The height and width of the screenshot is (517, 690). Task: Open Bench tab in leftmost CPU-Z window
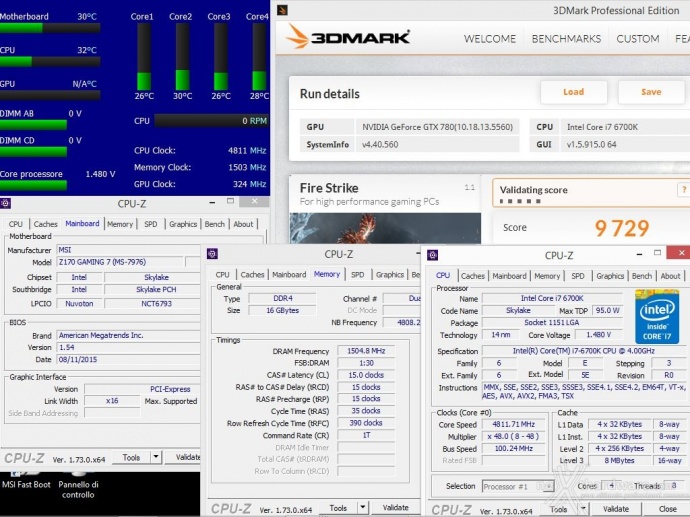tap(215, 224)
